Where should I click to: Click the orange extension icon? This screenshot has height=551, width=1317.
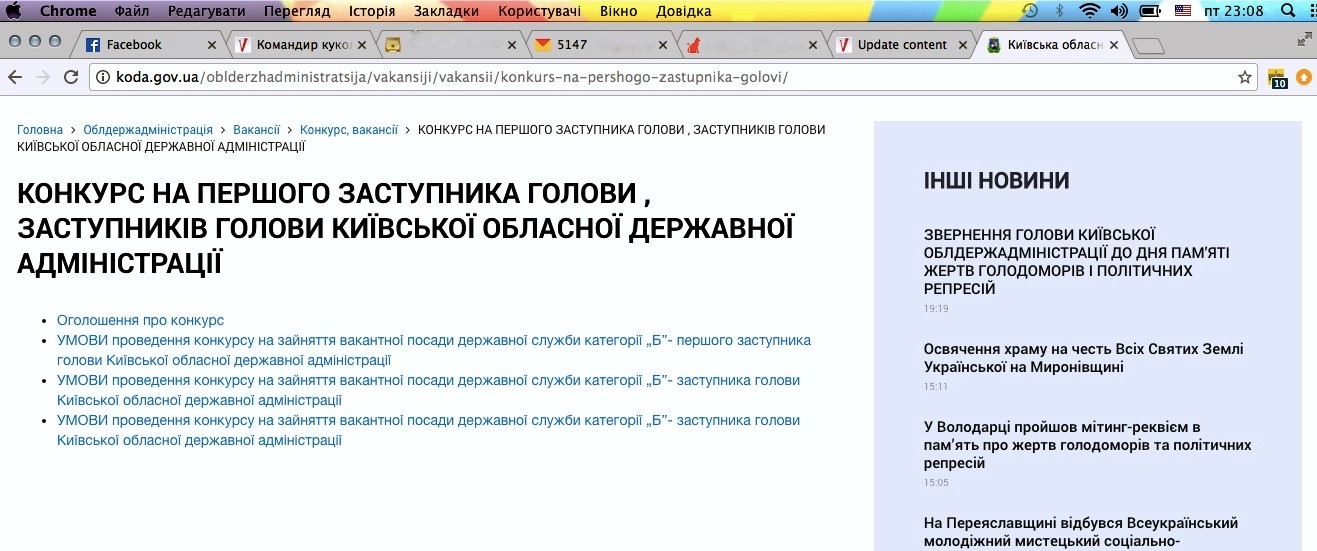(1304, 77)
